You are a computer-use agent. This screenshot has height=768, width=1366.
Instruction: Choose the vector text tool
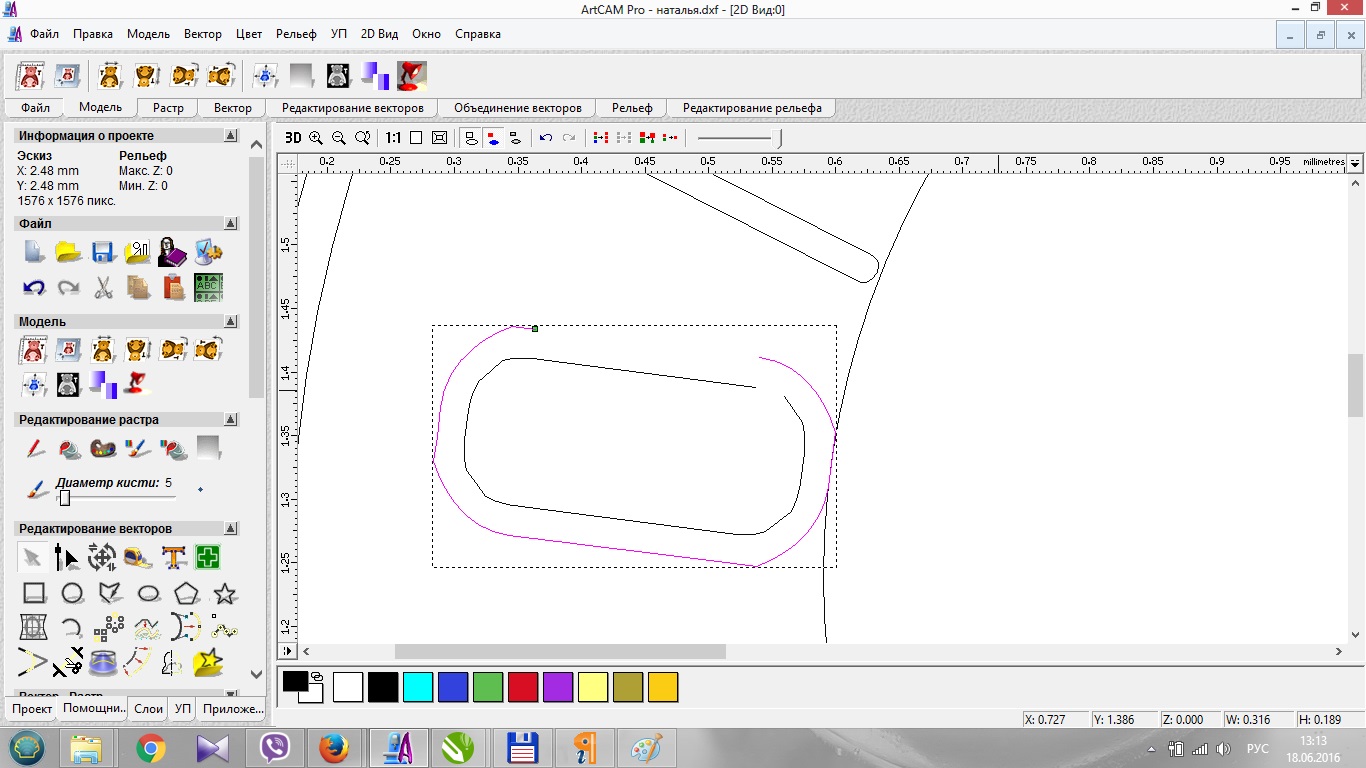tap(174, 557)
